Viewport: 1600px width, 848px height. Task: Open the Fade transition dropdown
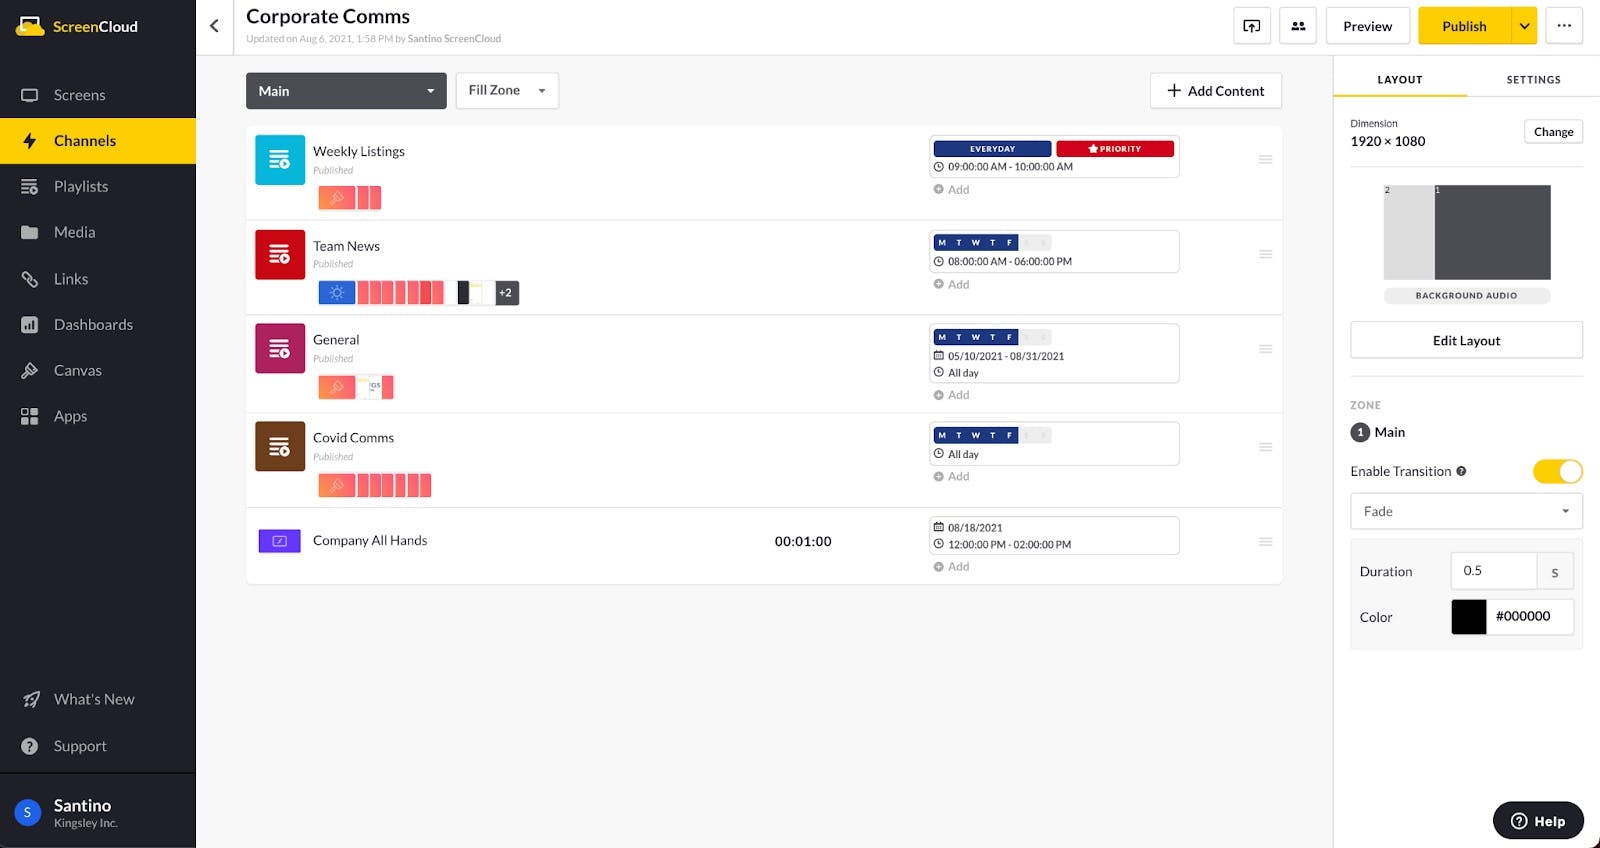click(x=1466, y=511)
